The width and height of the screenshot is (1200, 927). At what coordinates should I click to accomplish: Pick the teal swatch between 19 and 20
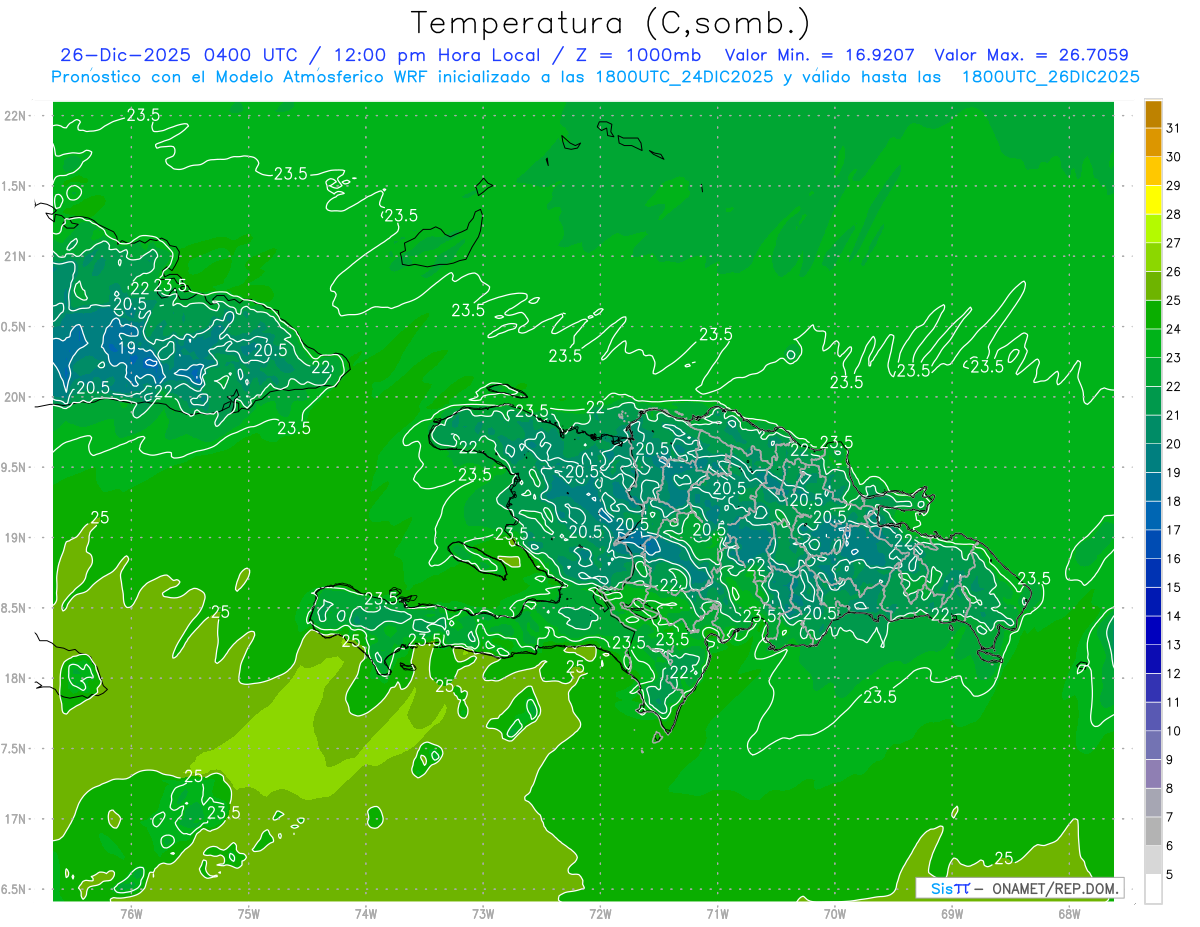tap(1153, 458)
